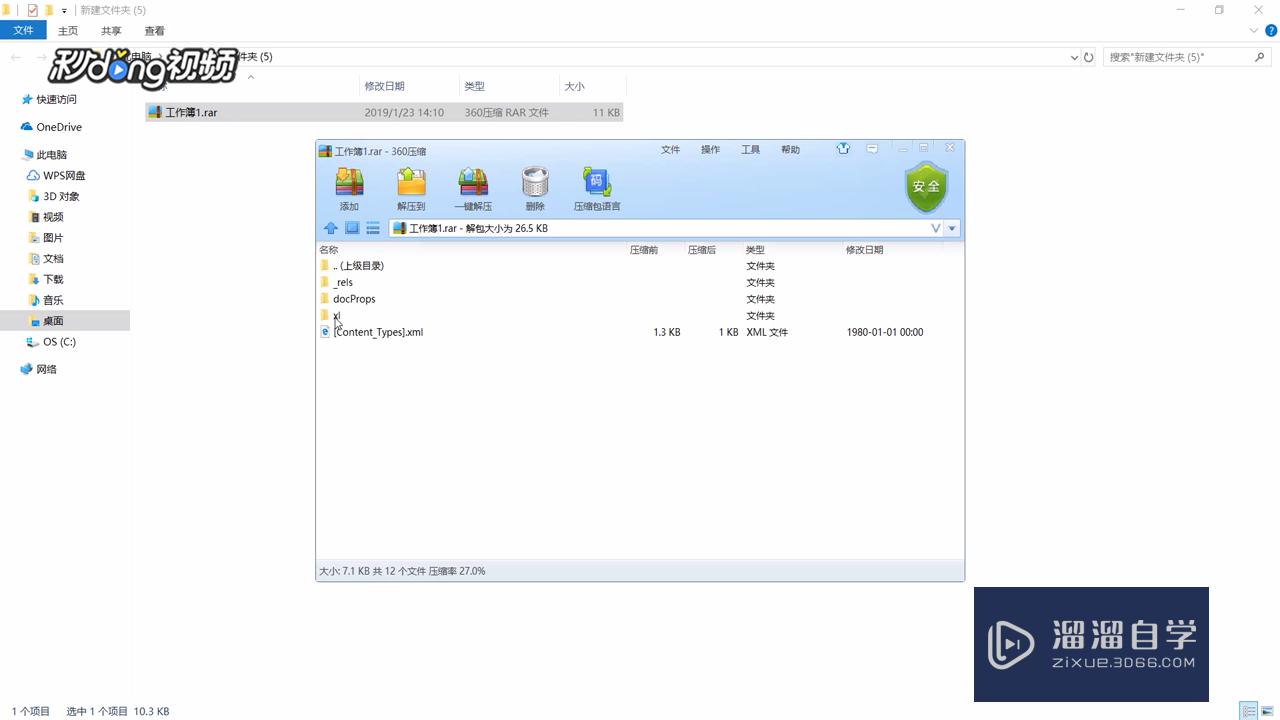Screen dimensions: 1280x720
Task: Open the Explorer help question mark
Action: click(x=1271, y=31)
